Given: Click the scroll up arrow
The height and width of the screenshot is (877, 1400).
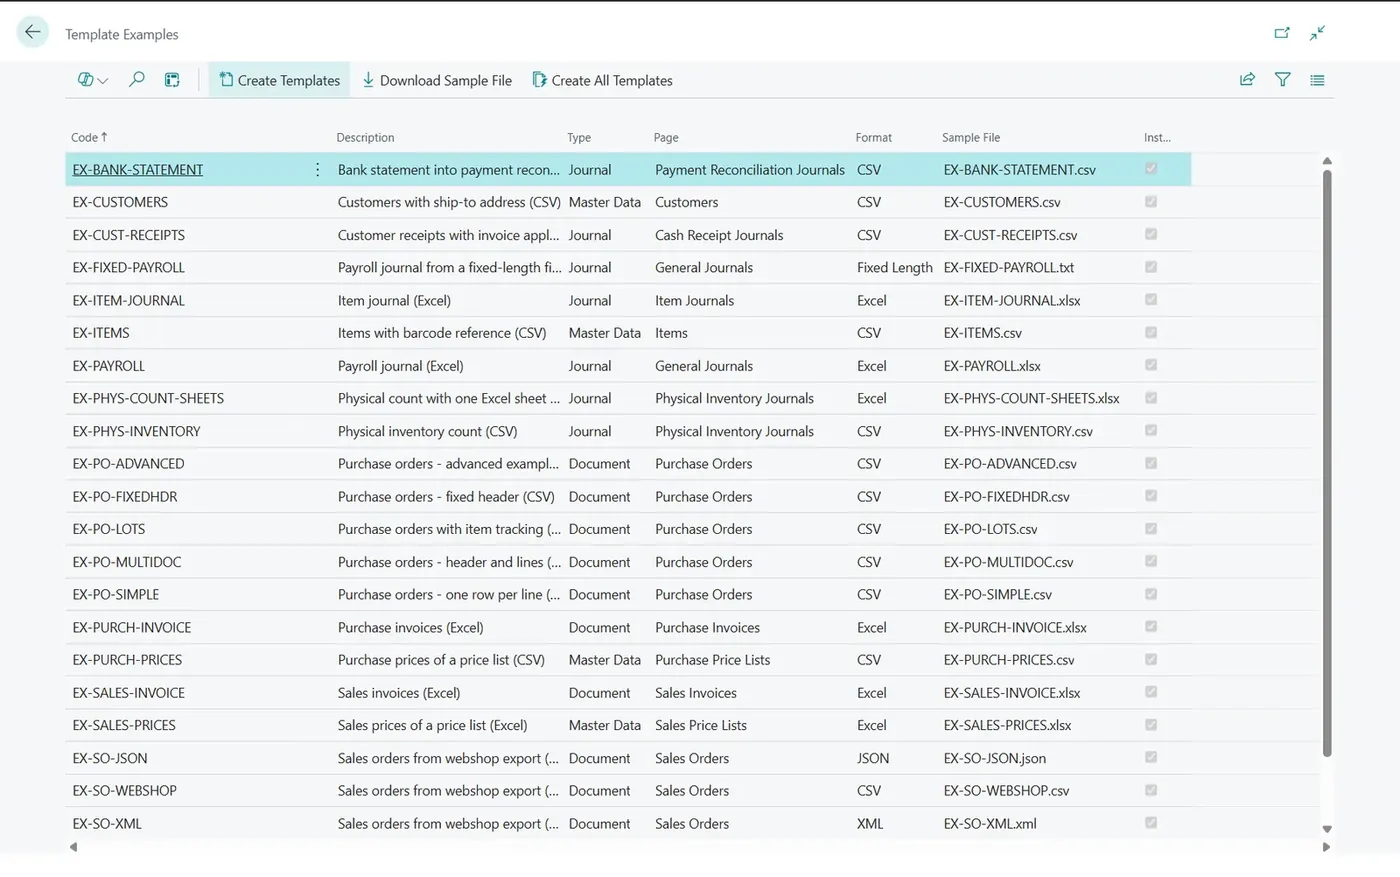Looking at the screenshot, I should 1327,160.
